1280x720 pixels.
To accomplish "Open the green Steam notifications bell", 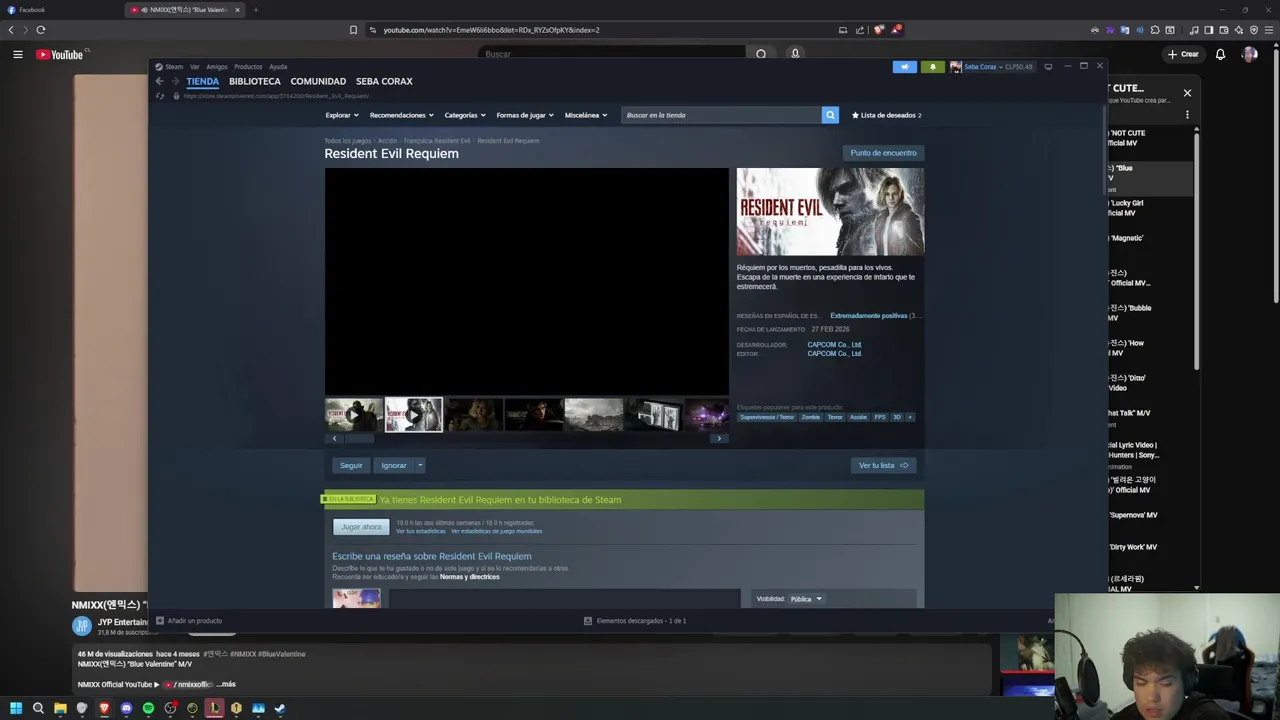I will [x=932, y=67].
